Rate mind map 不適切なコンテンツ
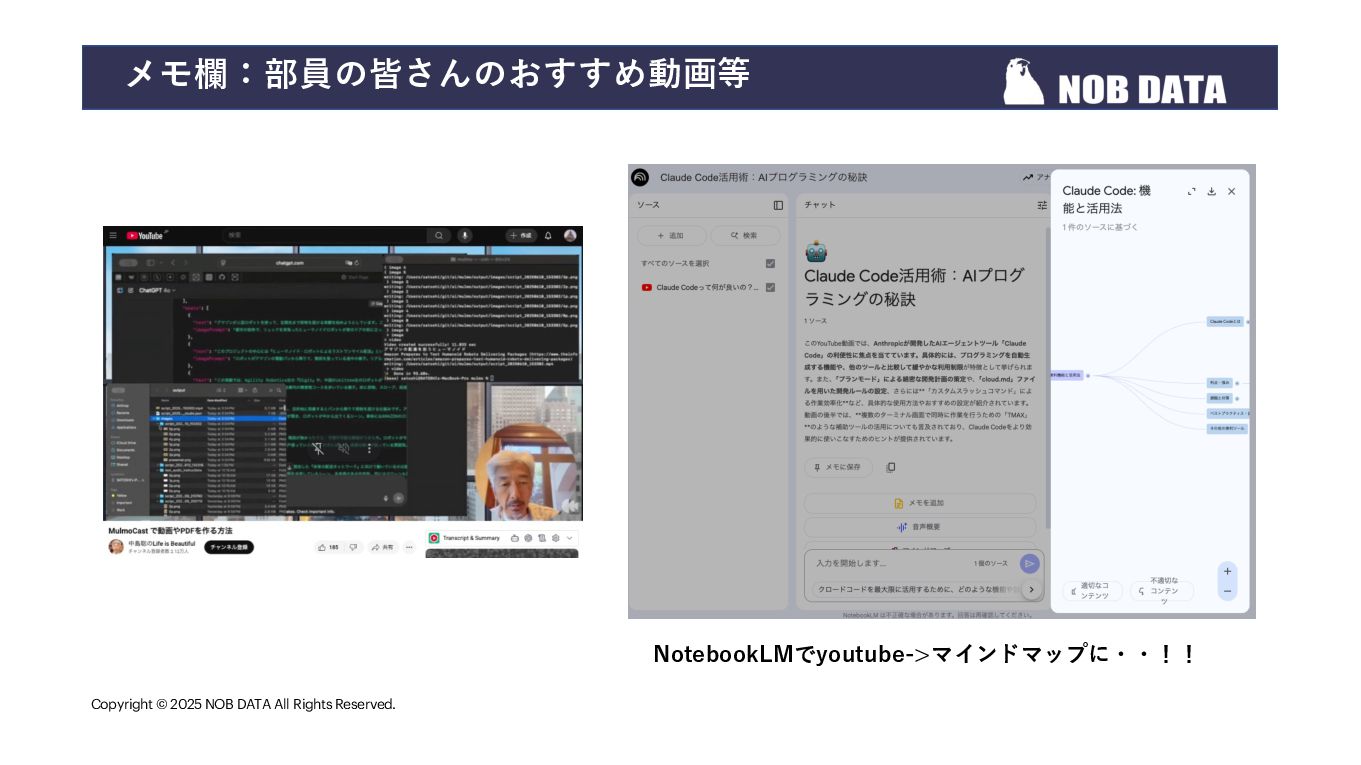The image size is (1361, 765). (x=1161, y=591)
